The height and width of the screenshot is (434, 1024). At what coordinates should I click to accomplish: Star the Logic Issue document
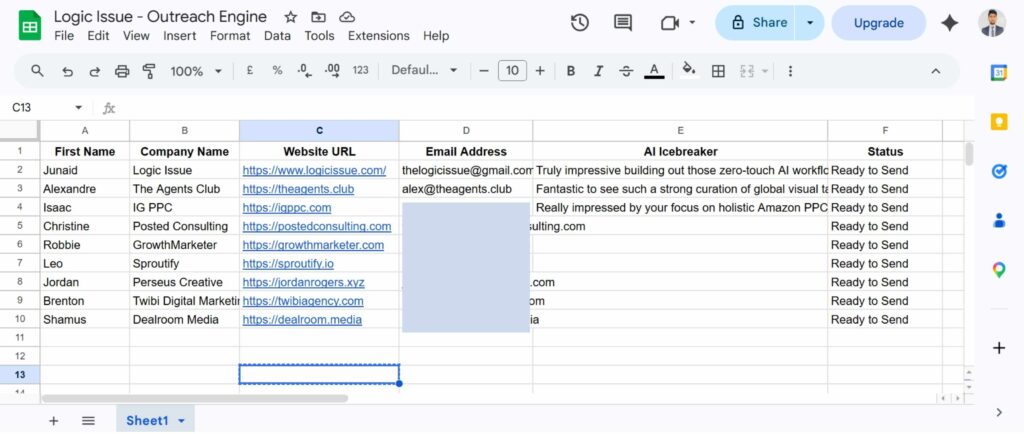pyautogui.click(x=291, y=17)
